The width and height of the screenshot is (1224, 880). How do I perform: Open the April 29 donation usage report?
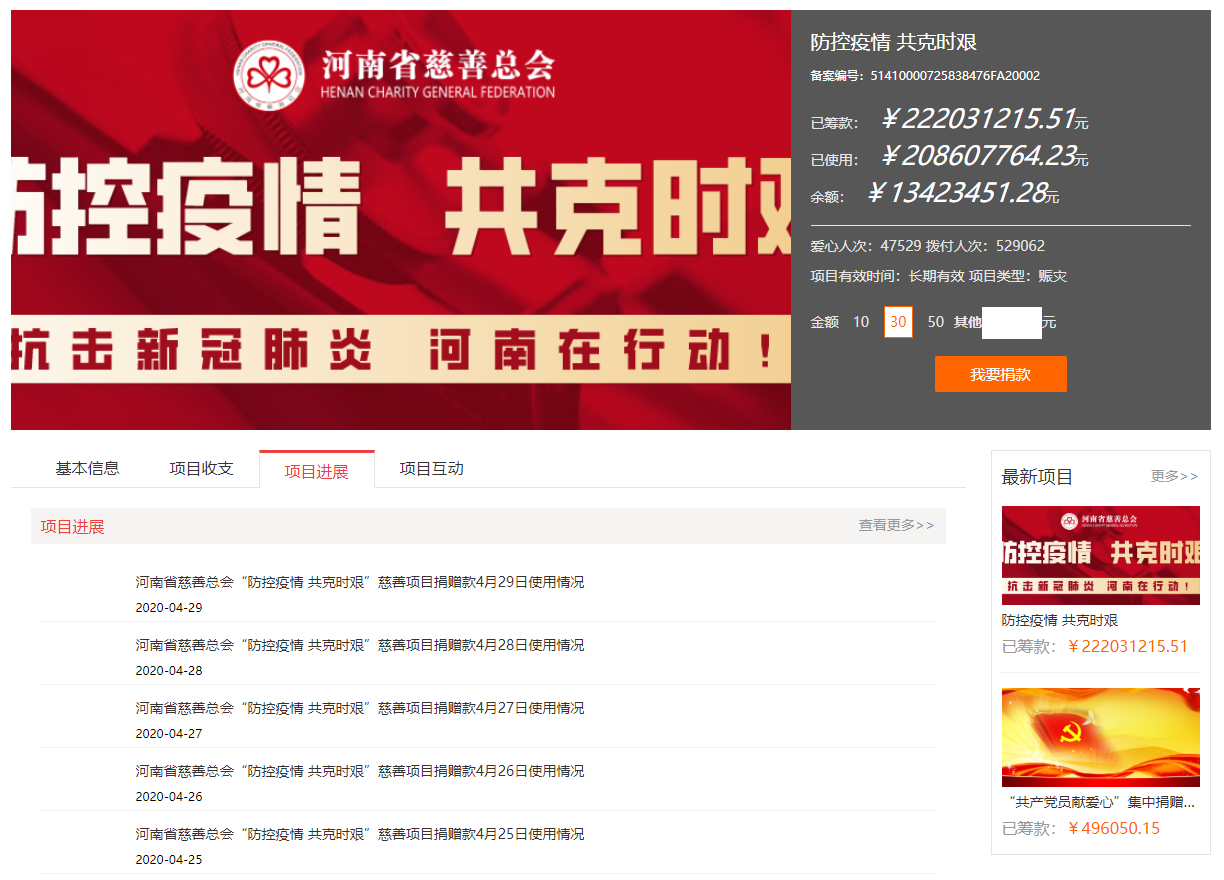360,582
